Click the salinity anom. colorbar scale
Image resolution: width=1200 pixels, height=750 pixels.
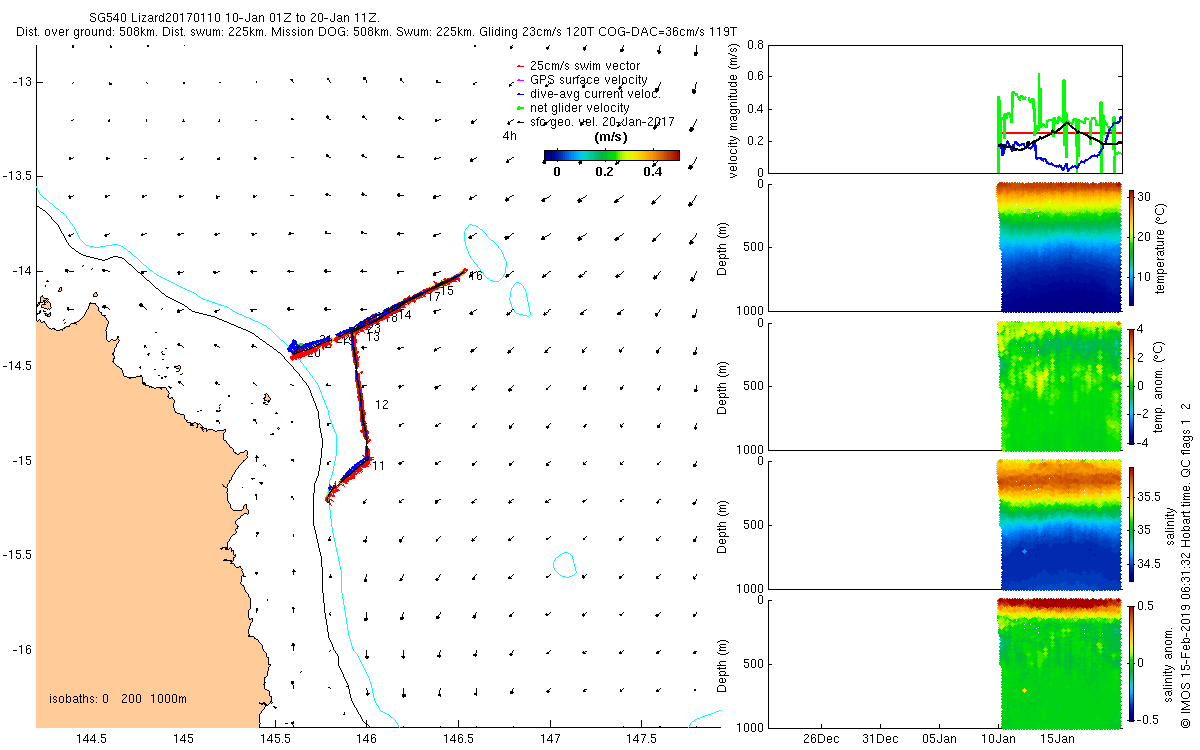pos(1131,663)
